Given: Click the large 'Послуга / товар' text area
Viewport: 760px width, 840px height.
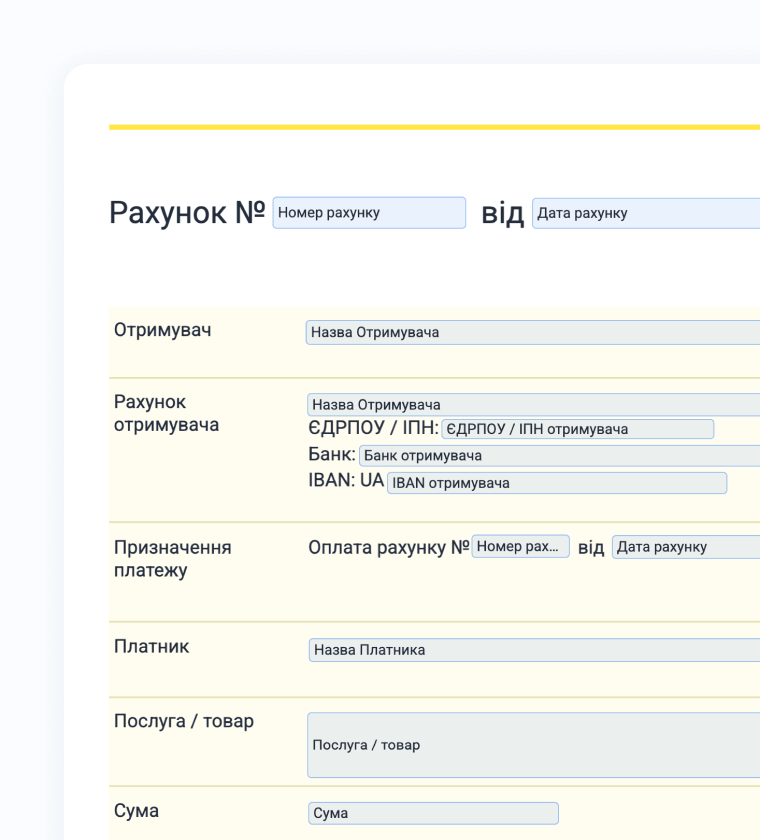Looking at the screenshot, I should pos(533,745).
